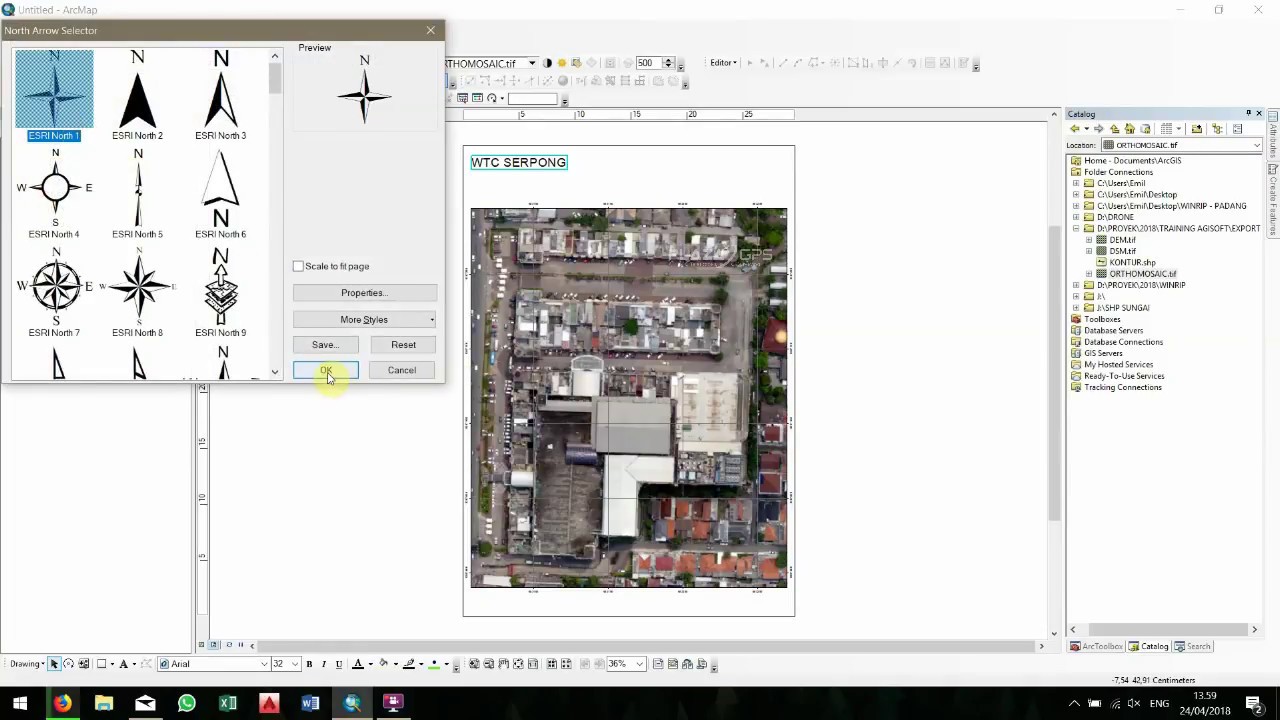Click the image contrast icon
This screenshot has height=720, width=1280.
coord(547,63)
